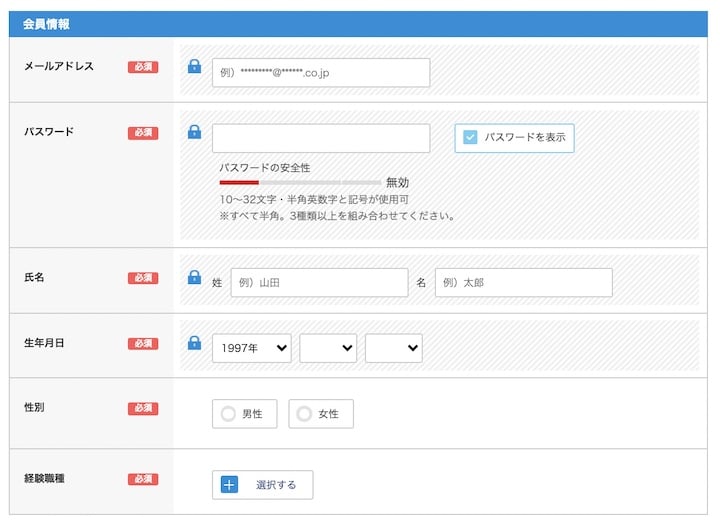
Task: Click the lock icon beside the email field
Action: (x=195, y=67)
